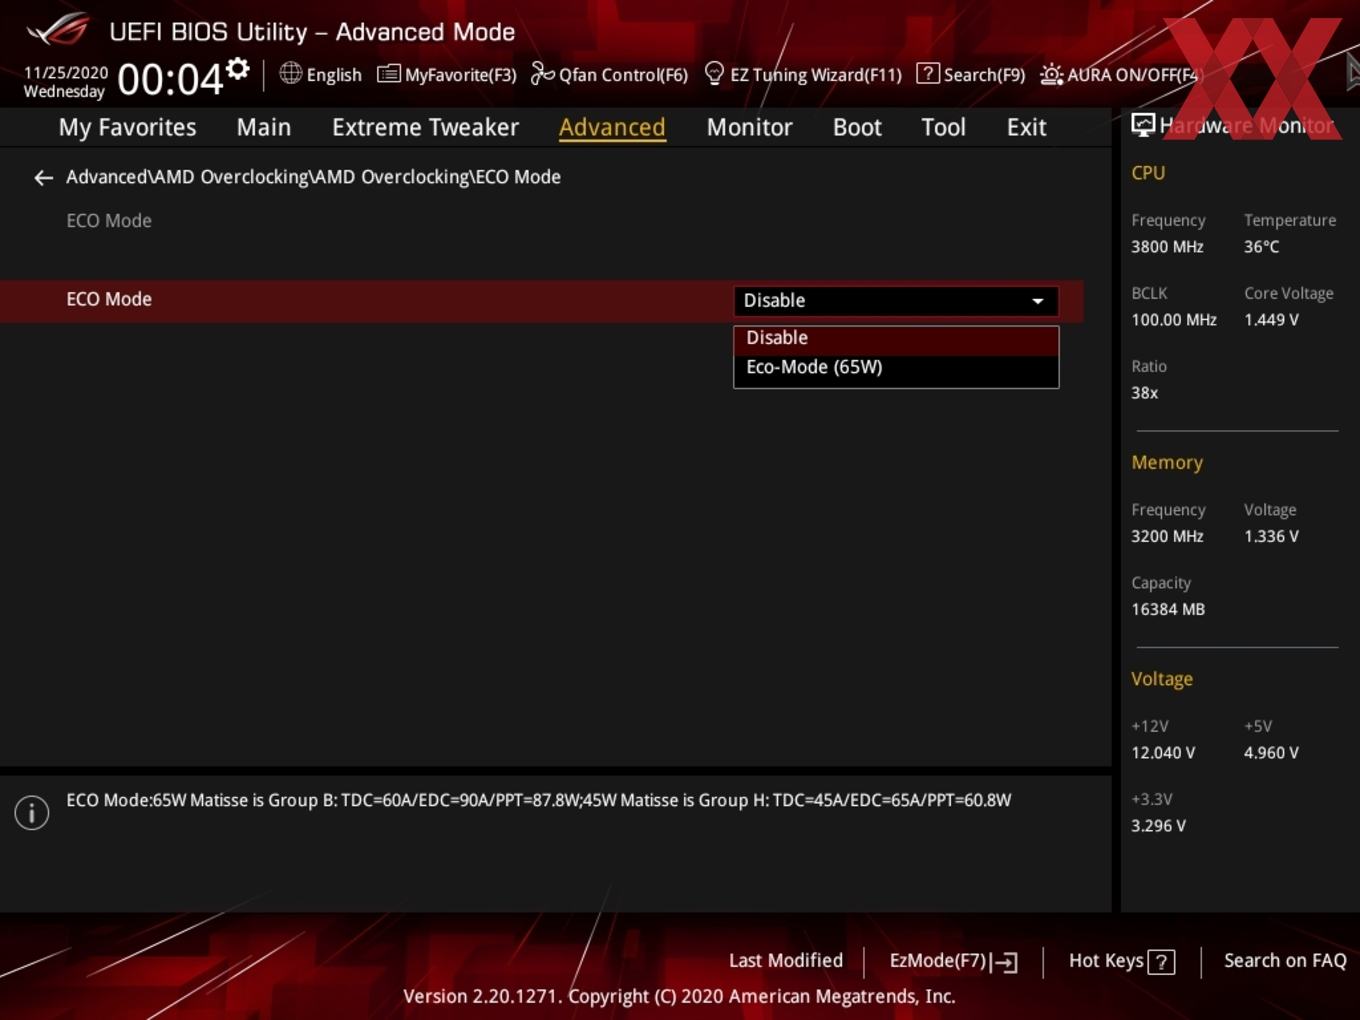The height and width of the screenshot is (1020, 1360).
Task: Click the Hardware Monitor display icon
Action: tap(1143, 125)
